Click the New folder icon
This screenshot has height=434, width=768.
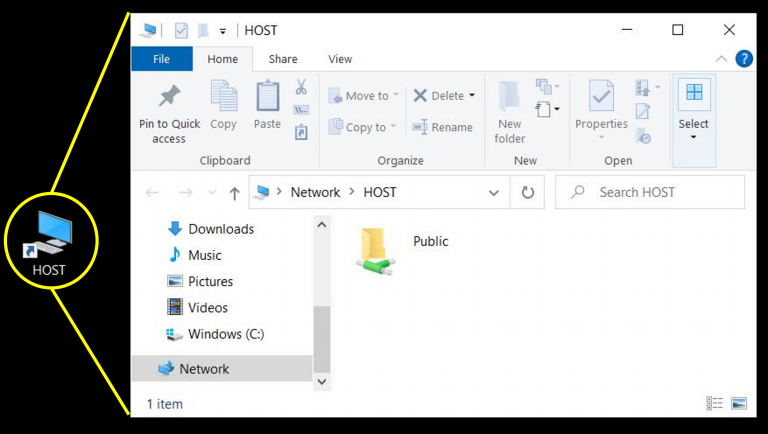[509, 96]
